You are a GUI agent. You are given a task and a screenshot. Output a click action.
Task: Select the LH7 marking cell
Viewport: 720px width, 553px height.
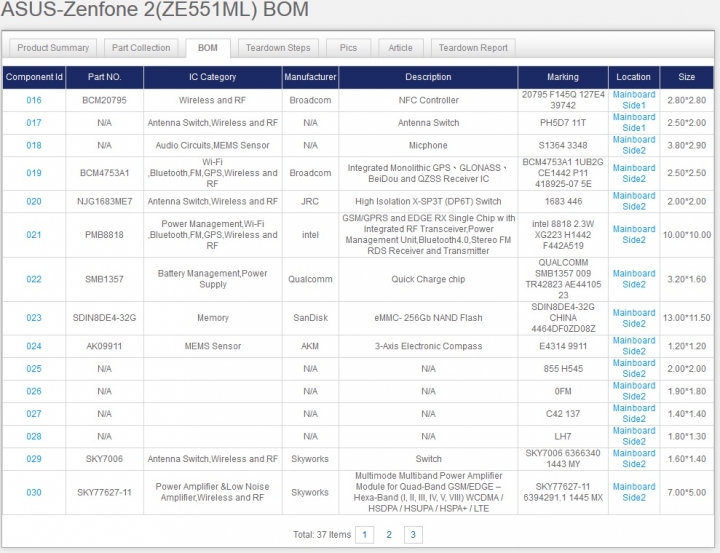(x=563, y=436)
